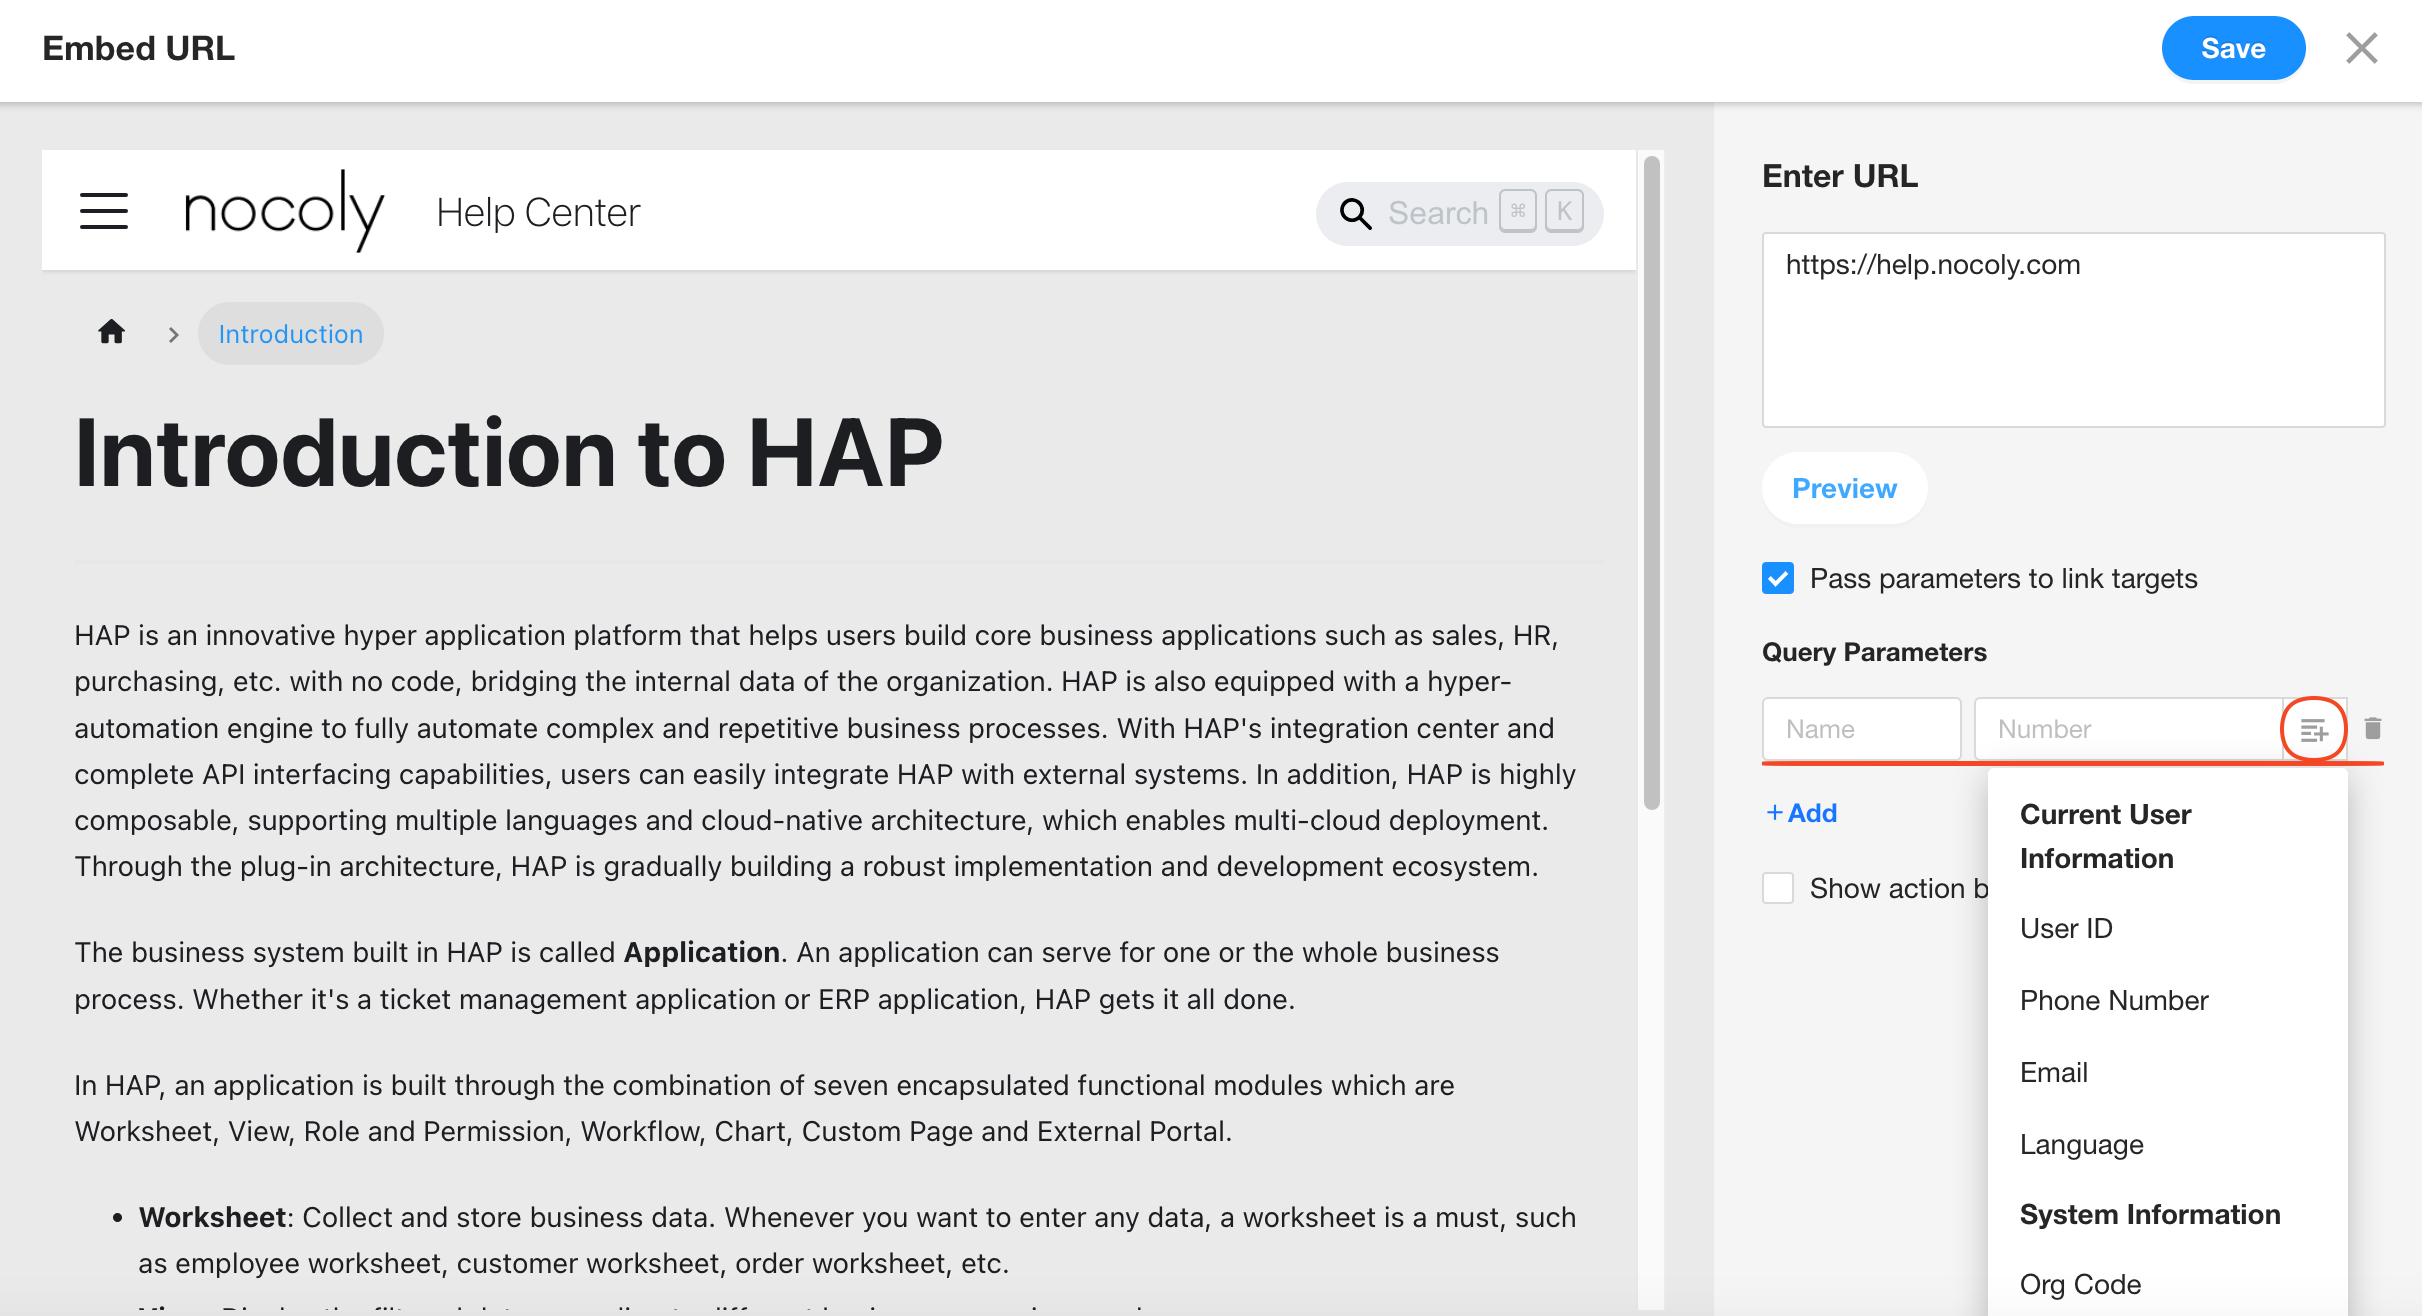This screenshot has width=2422, height=1316.
Task: Close the Embed URL dialog
Action: (x=2361, y=48)
